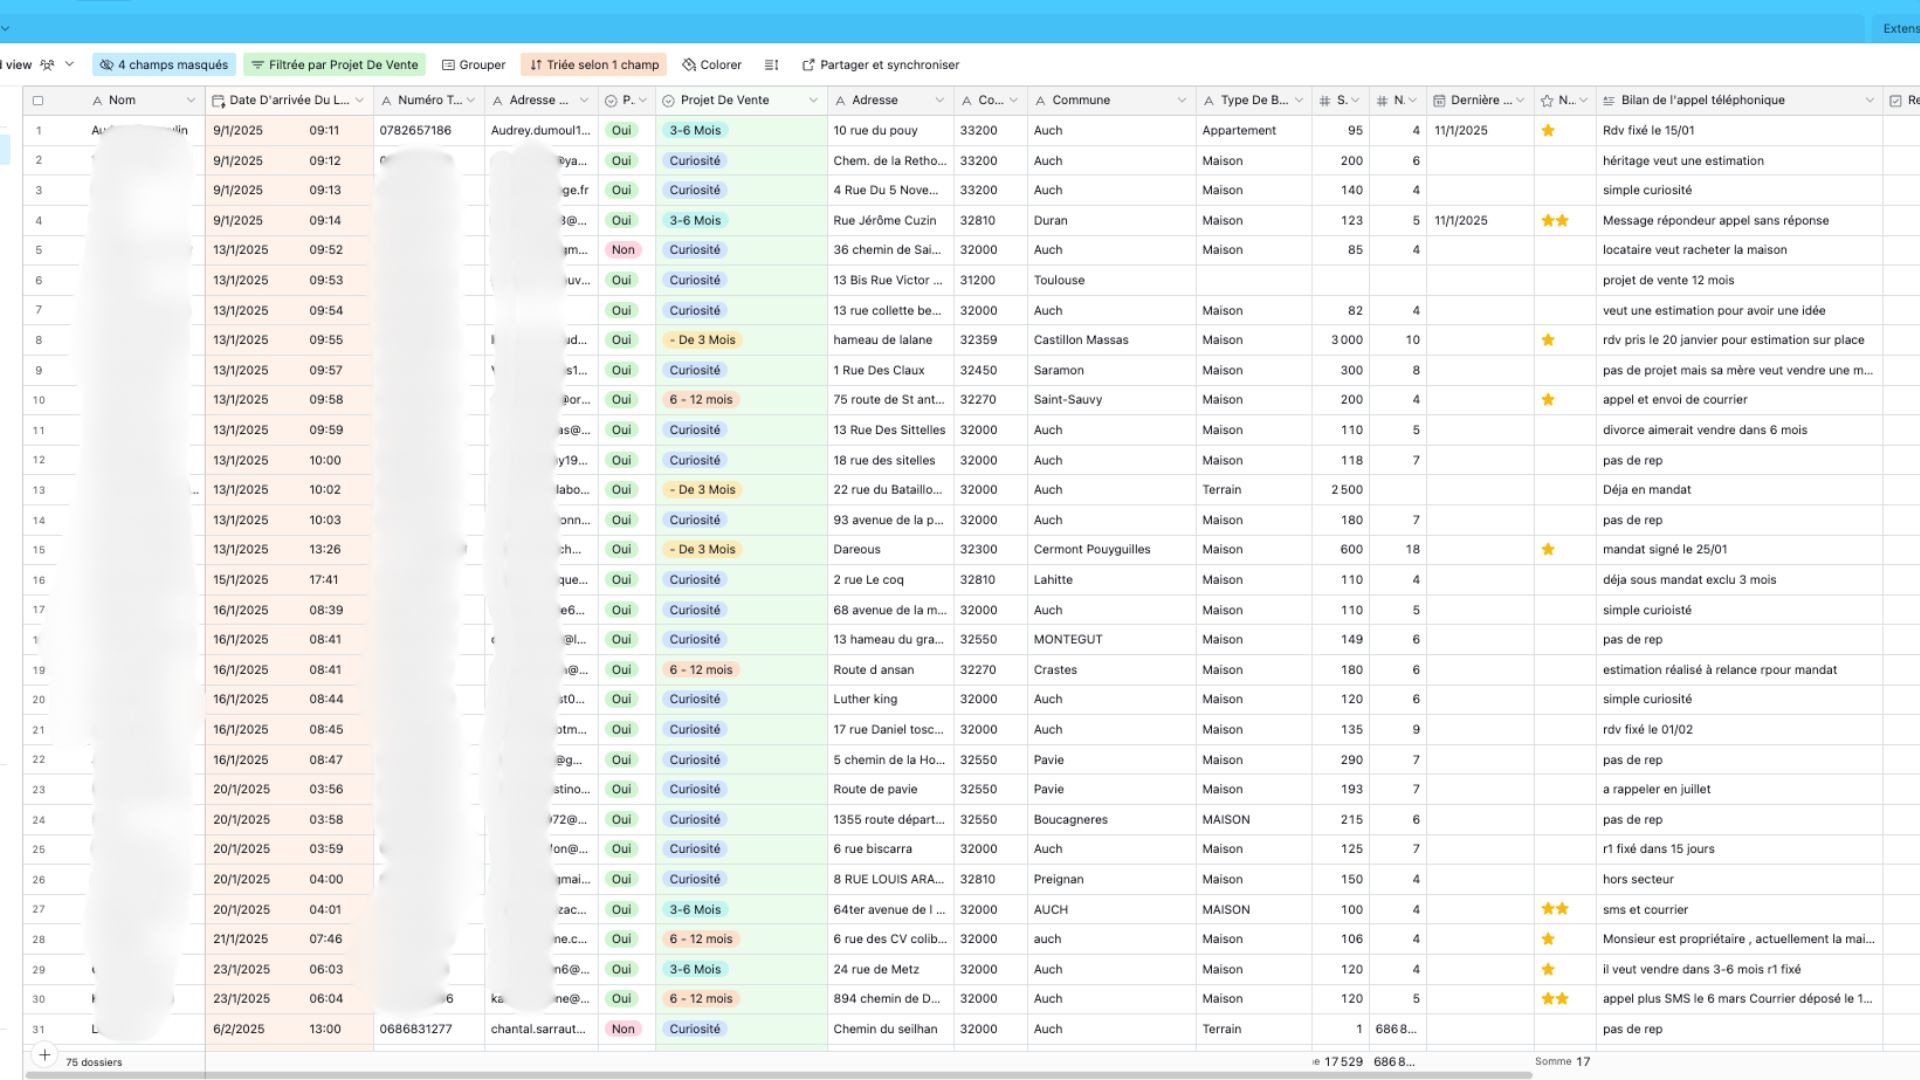This screenshot has height=1080, width=1920.
Task: Open the Grouper grouping option
Action: click(473, 65)
